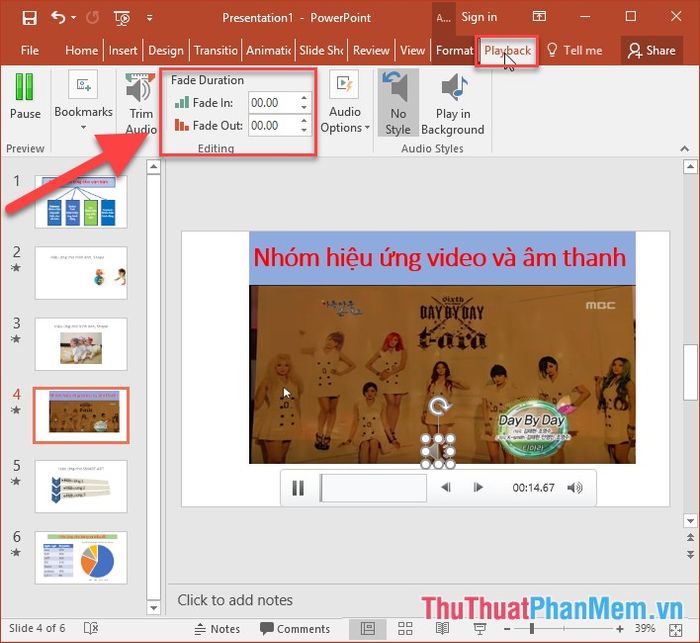The width and height of the screenshot is (700, 643).
Task: Click the zoom slider handle
Action: (532, 629)
